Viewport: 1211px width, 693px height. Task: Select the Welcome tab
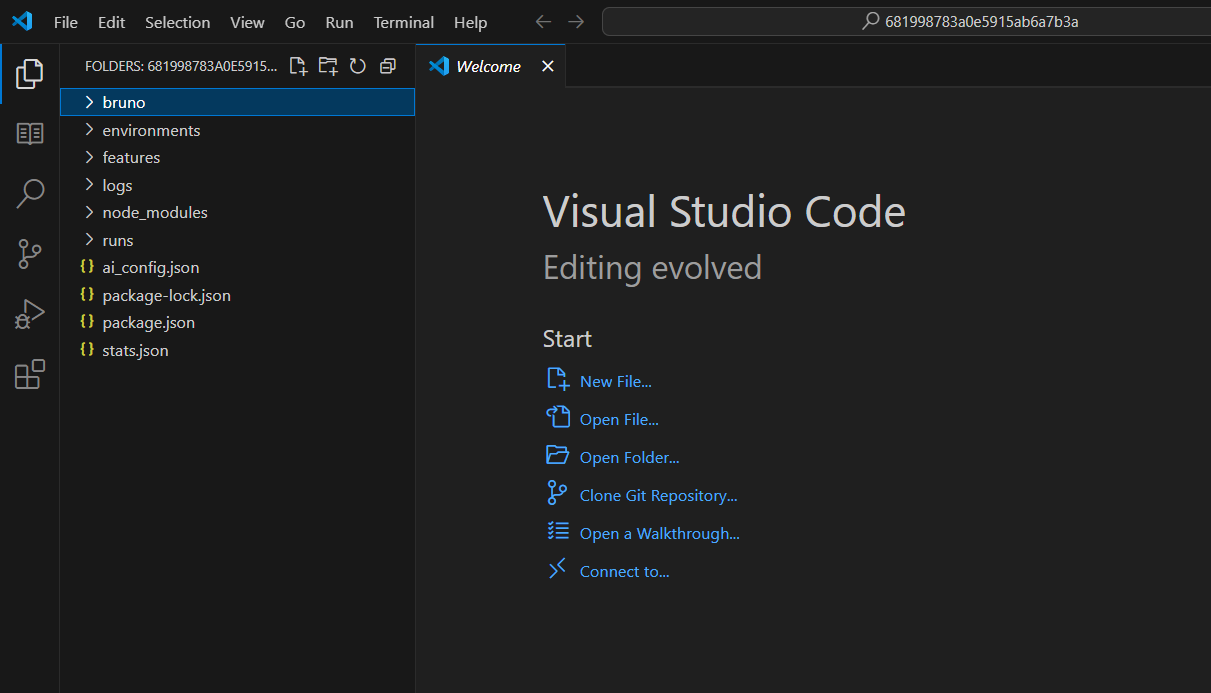(487, 66)
